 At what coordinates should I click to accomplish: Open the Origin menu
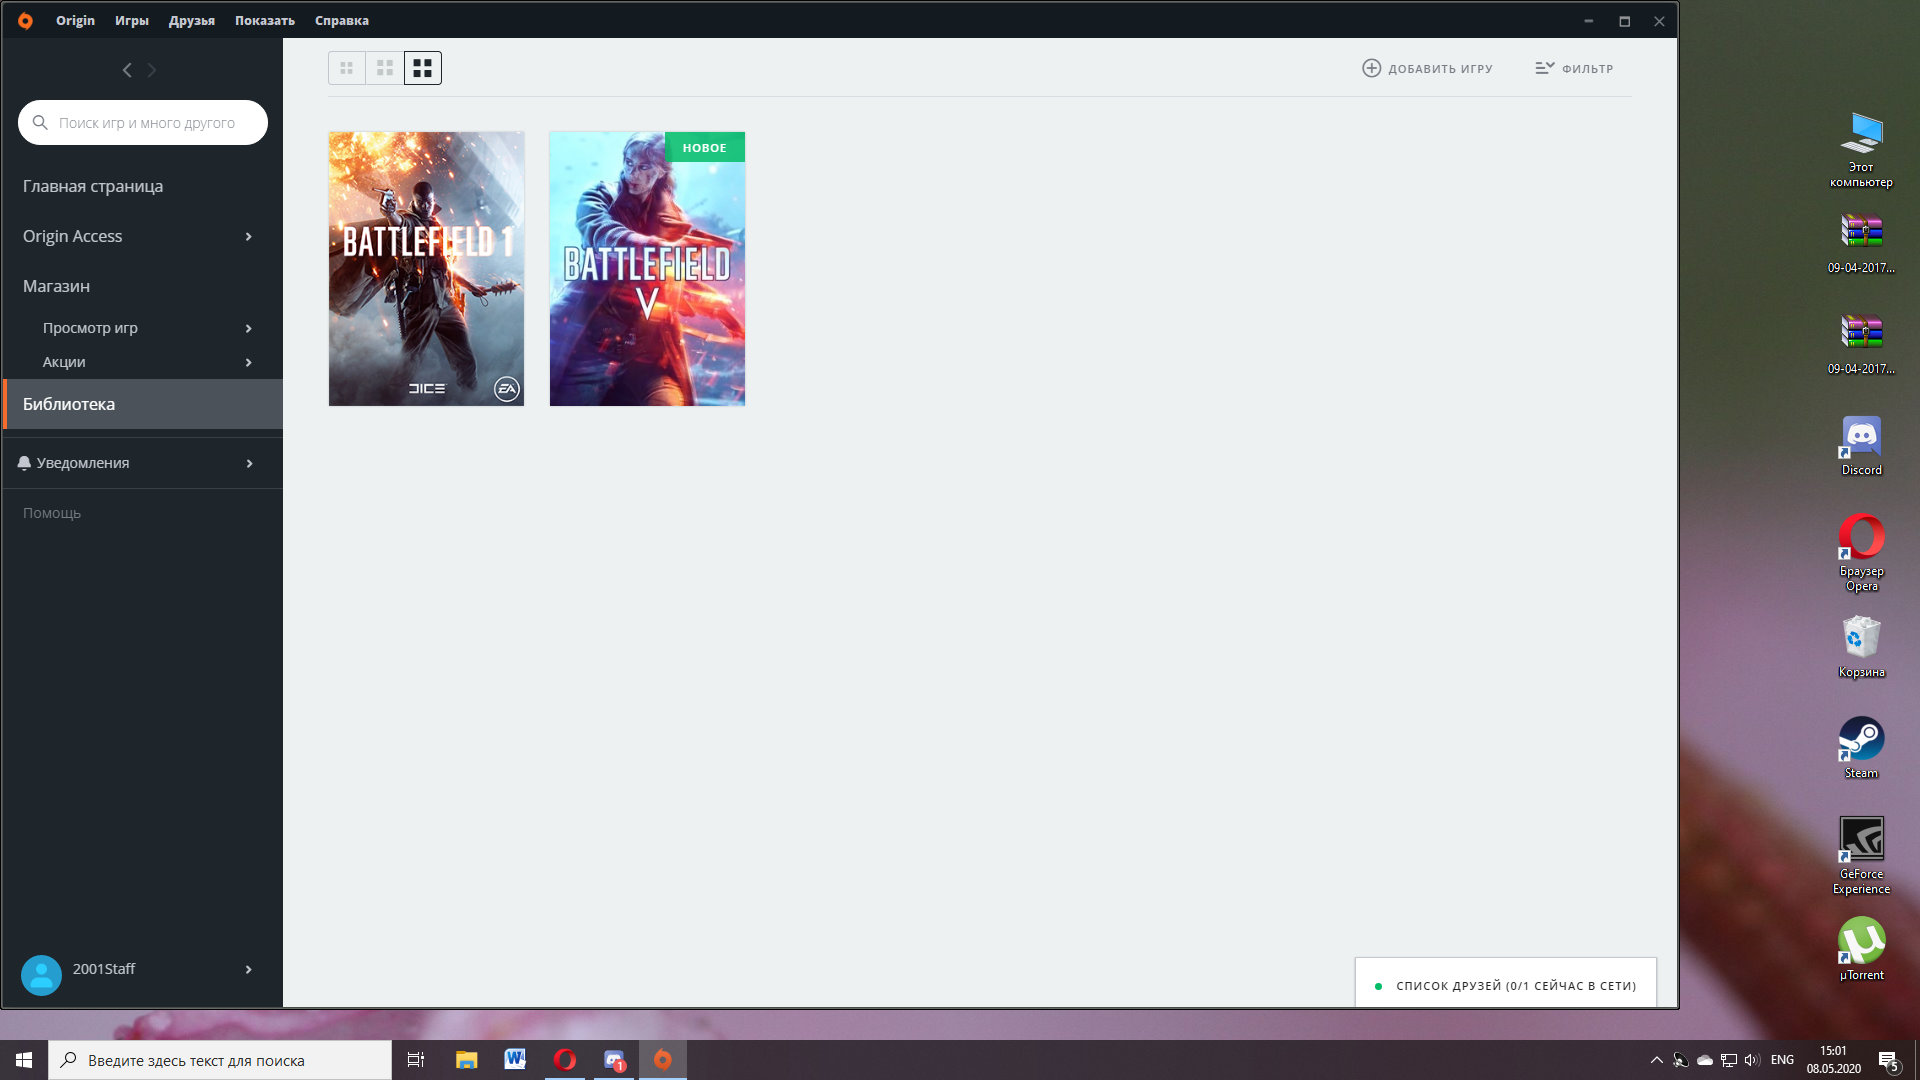75,20
